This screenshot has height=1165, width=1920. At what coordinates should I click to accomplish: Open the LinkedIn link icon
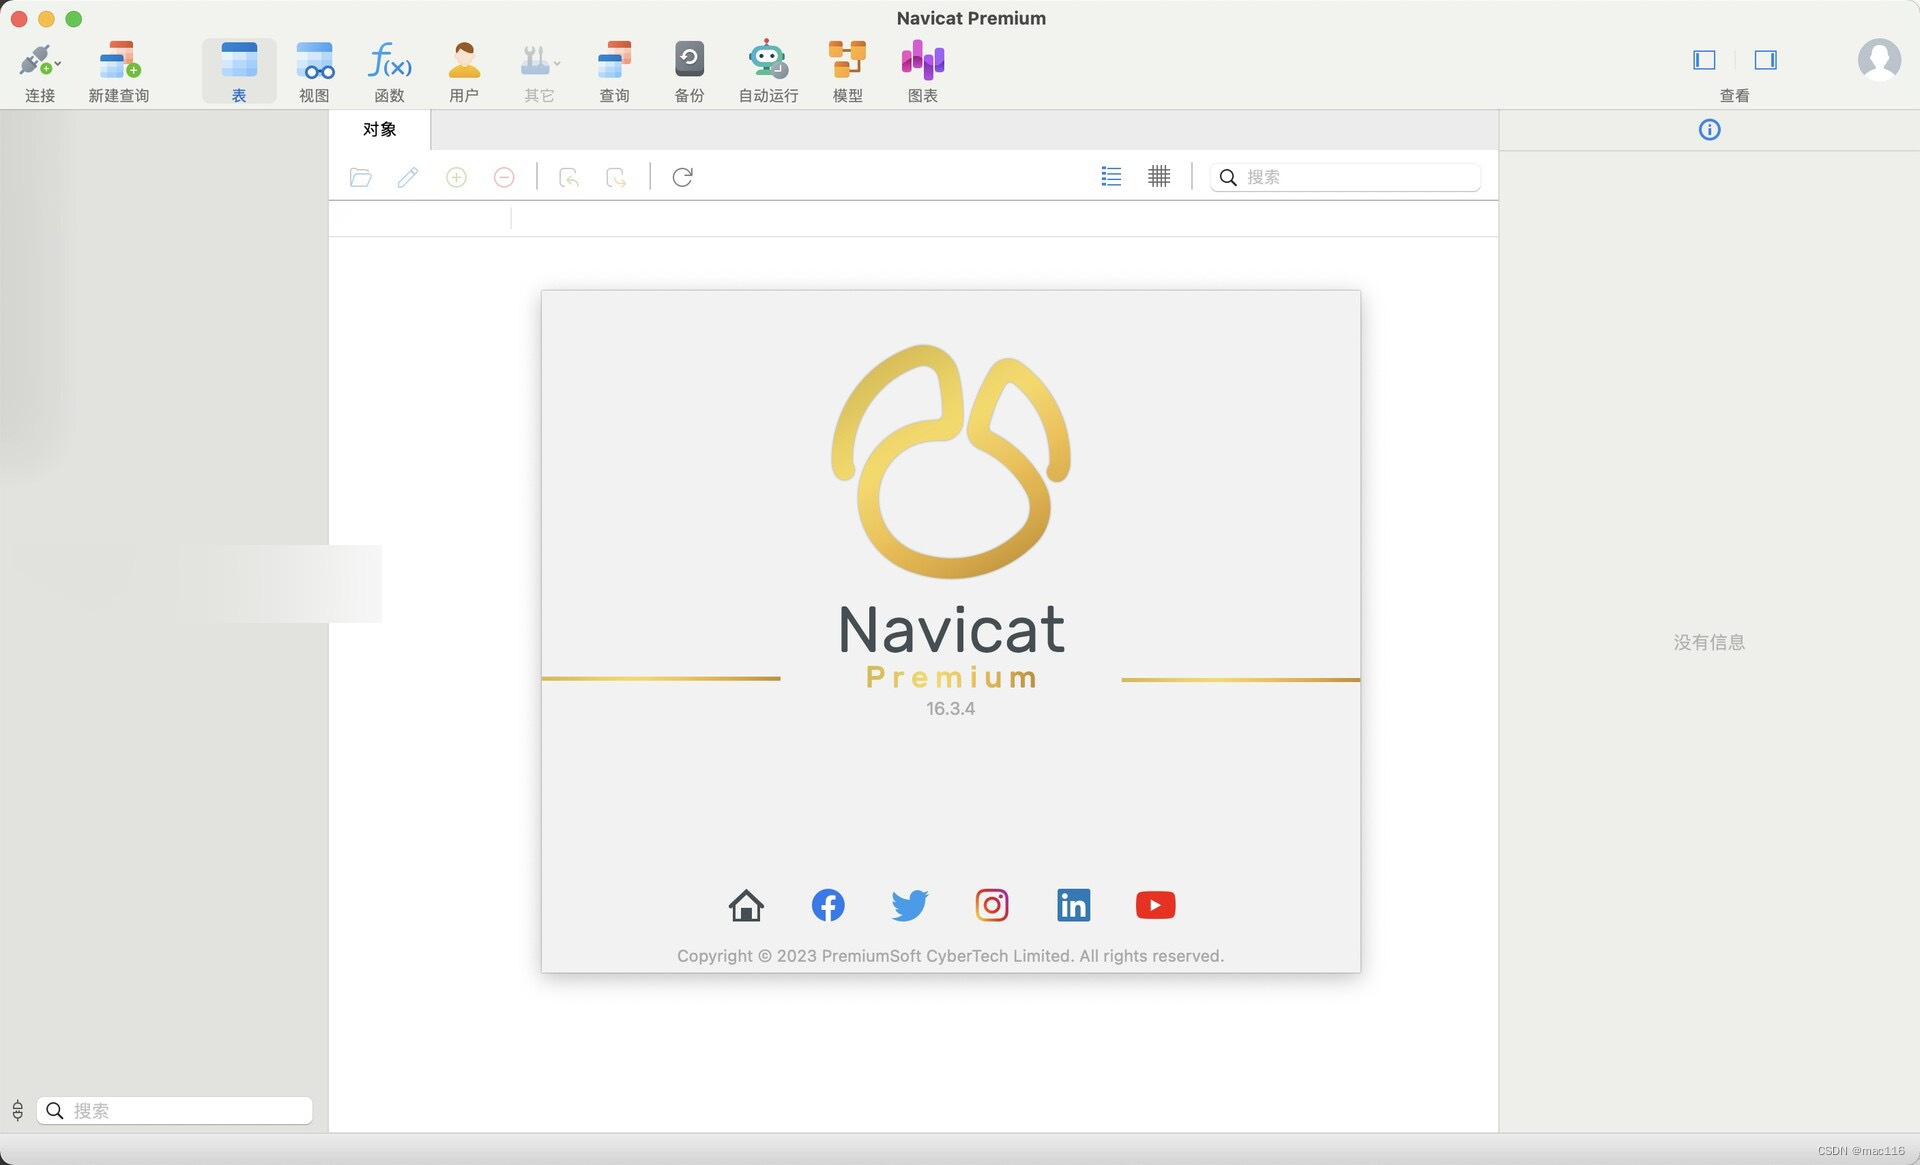coord(1074,905)
